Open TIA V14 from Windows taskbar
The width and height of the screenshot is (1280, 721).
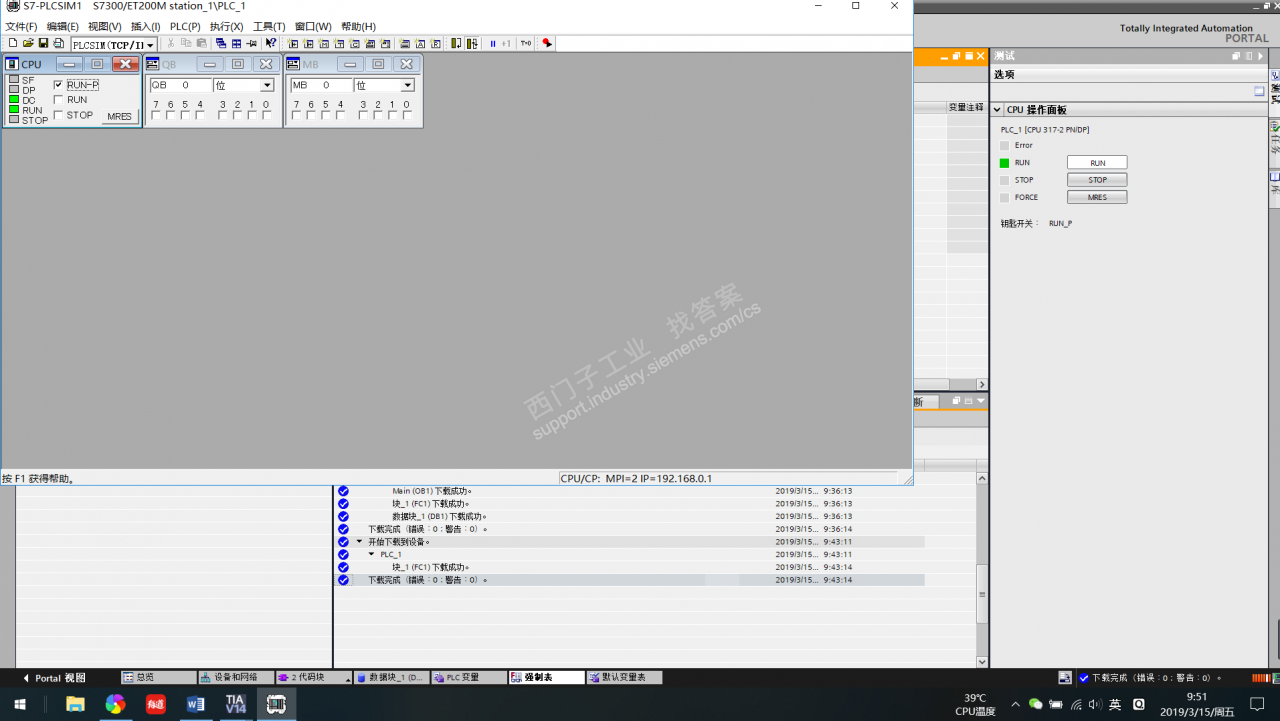[235, 704]
